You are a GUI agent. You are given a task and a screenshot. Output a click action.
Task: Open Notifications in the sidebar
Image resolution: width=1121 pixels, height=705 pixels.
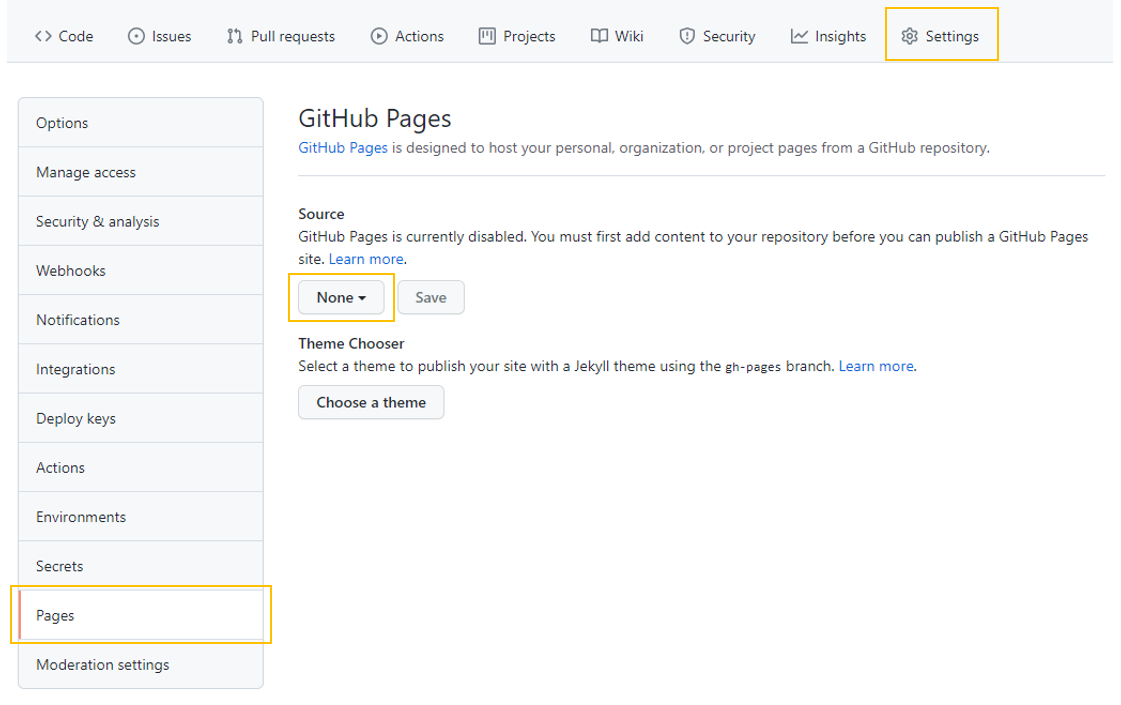141,320
